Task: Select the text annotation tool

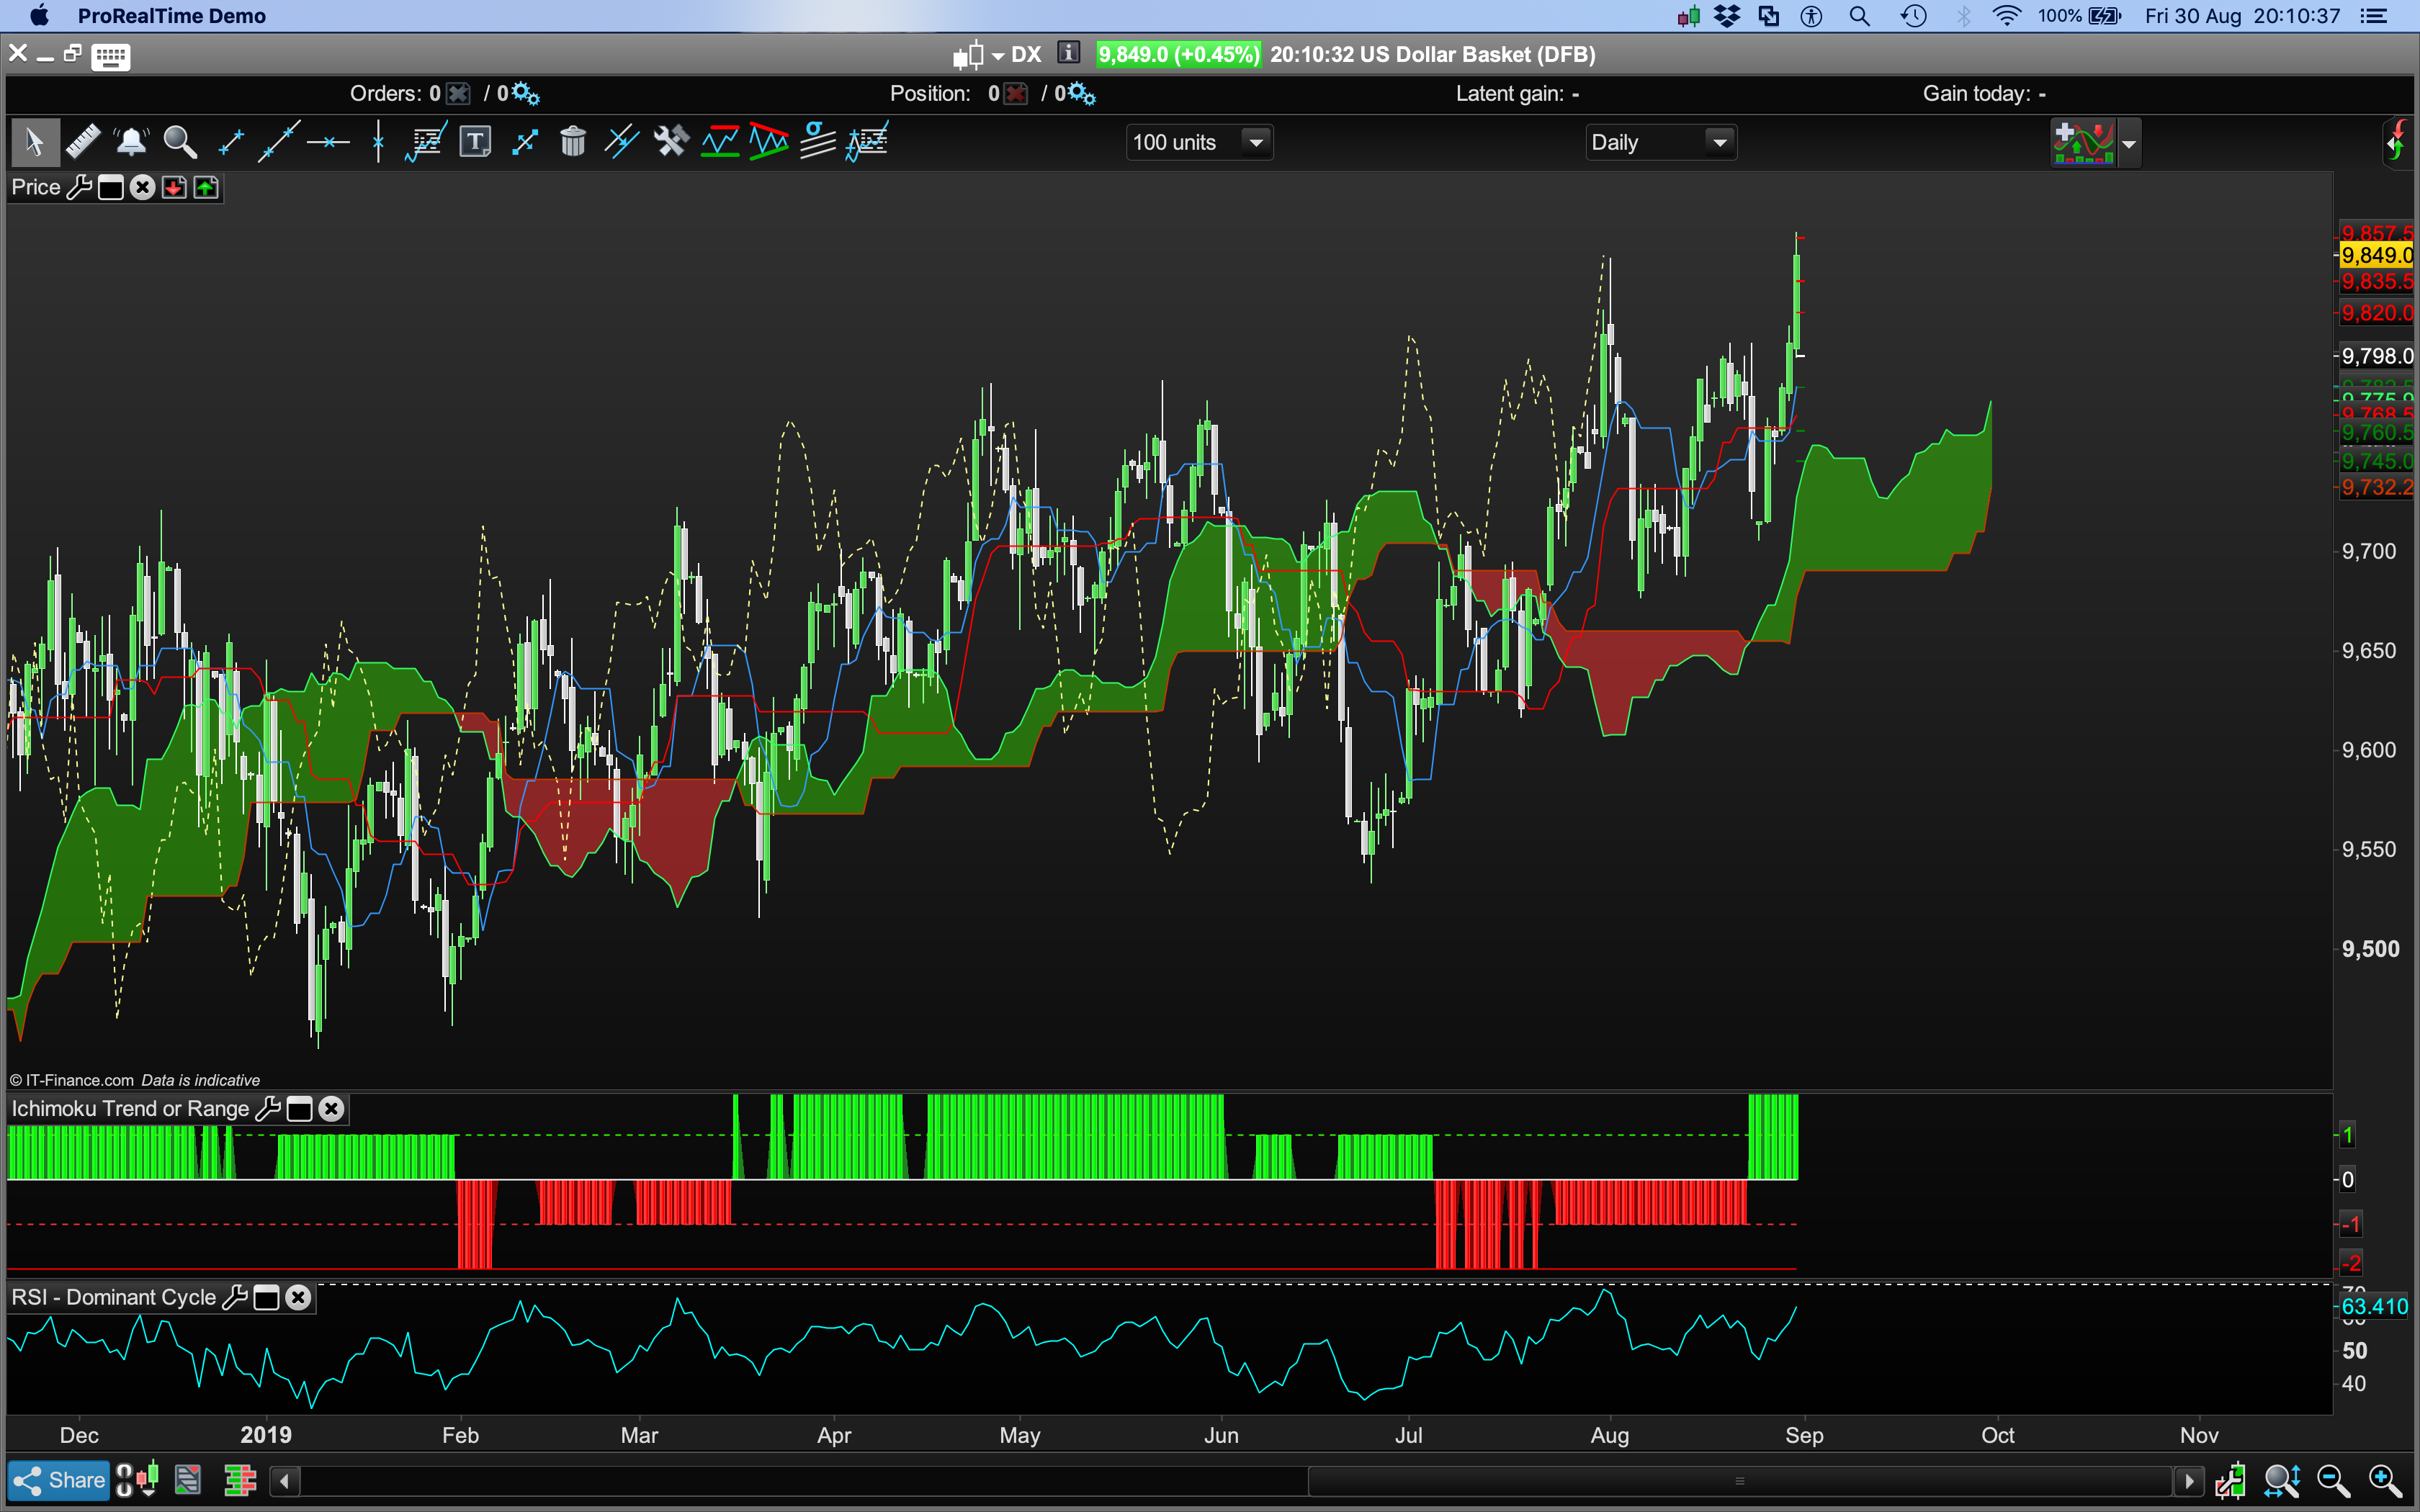Action: (x=475, y=142)
